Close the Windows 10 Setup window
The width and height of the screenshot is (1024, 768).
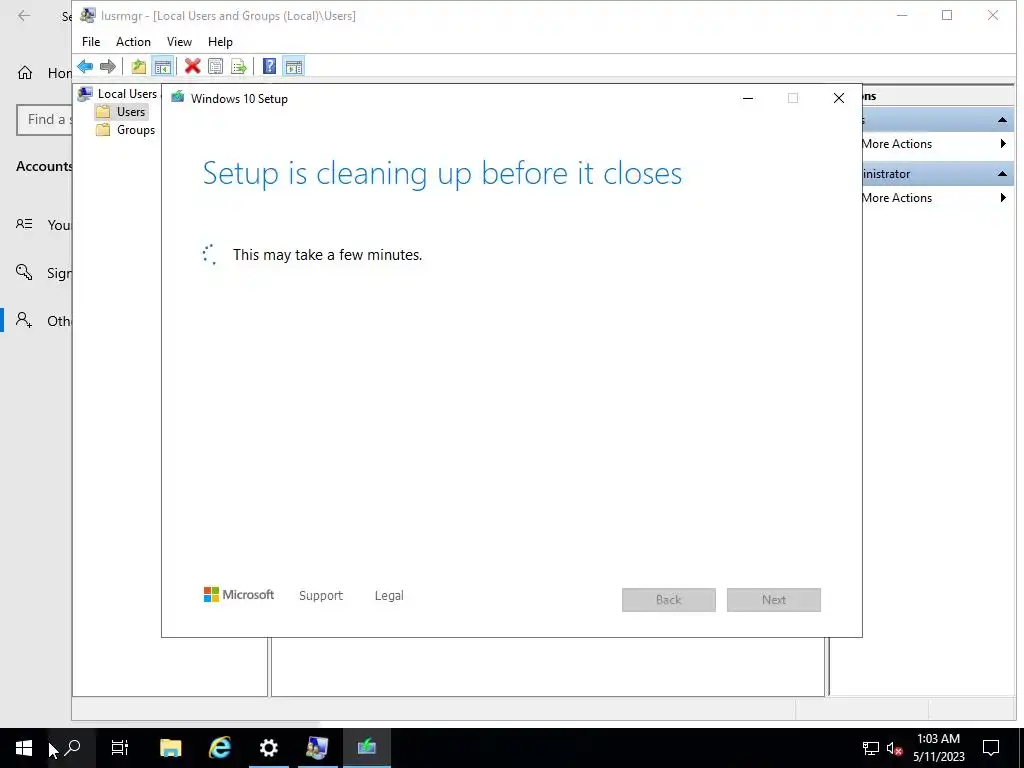[839, 98]
